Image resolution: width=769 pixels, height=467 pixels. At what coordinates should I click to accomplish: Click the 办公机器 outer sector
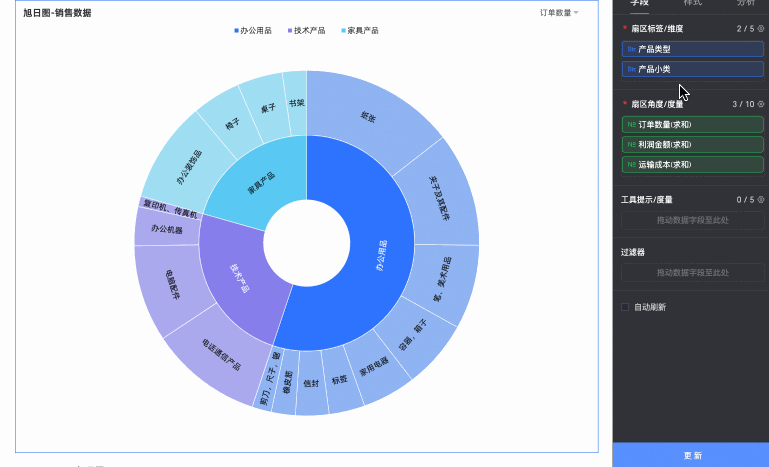tap(167, 229)
